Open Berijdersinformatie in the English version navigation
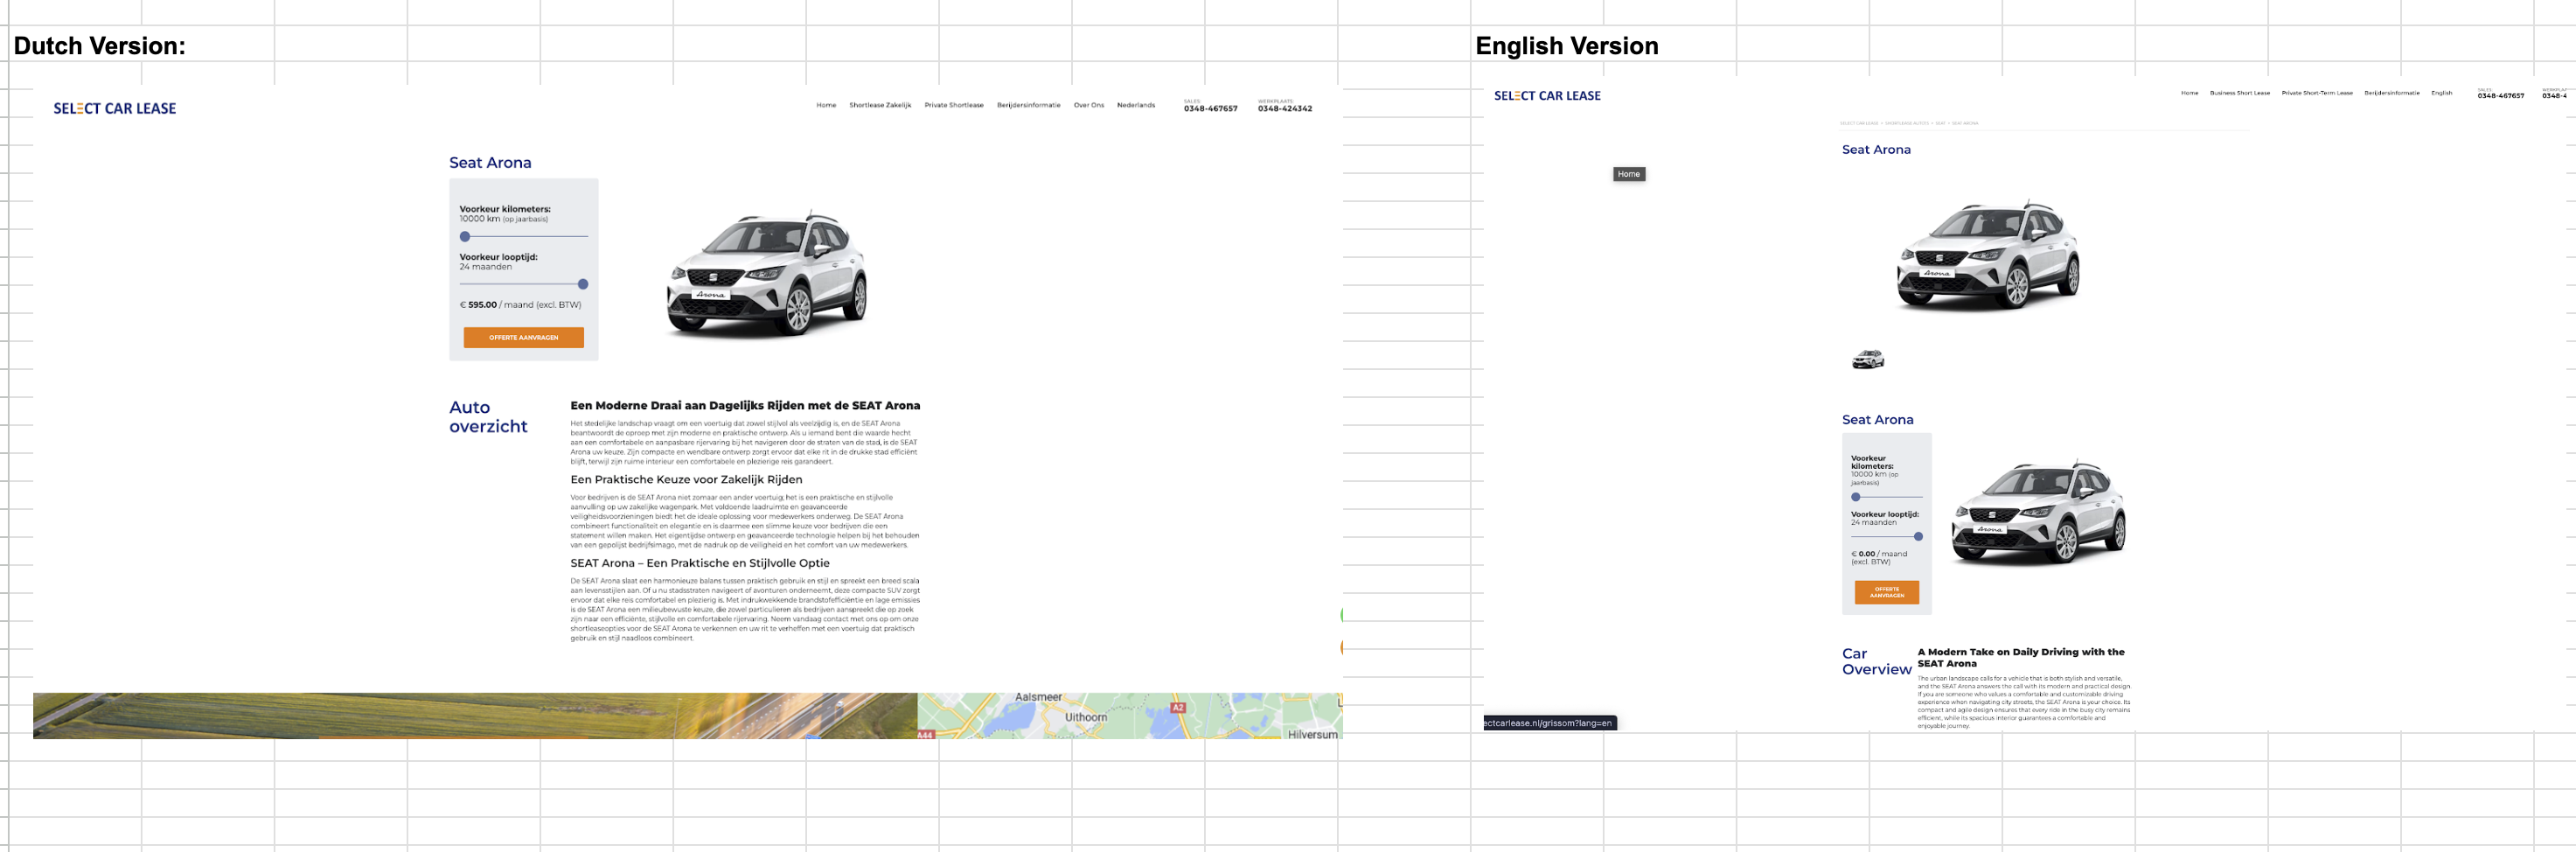 (x=2392, y=93)
